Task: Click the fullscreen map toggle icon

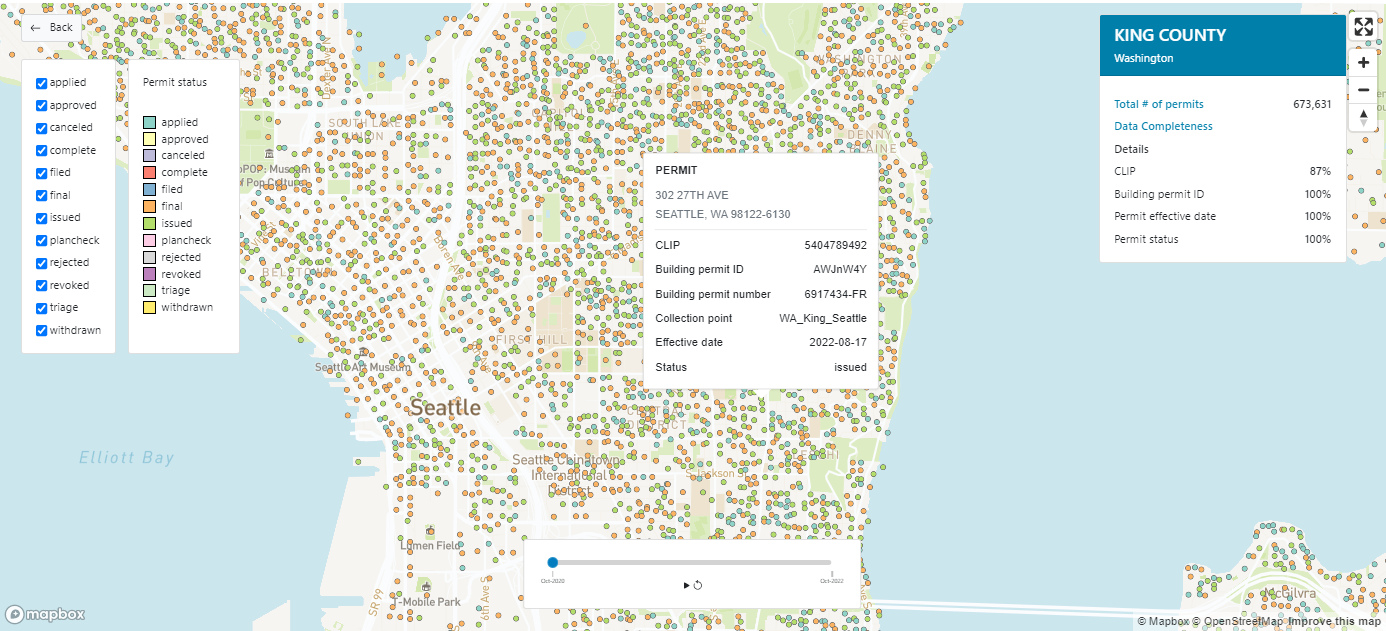Action: click(1363, 28)
